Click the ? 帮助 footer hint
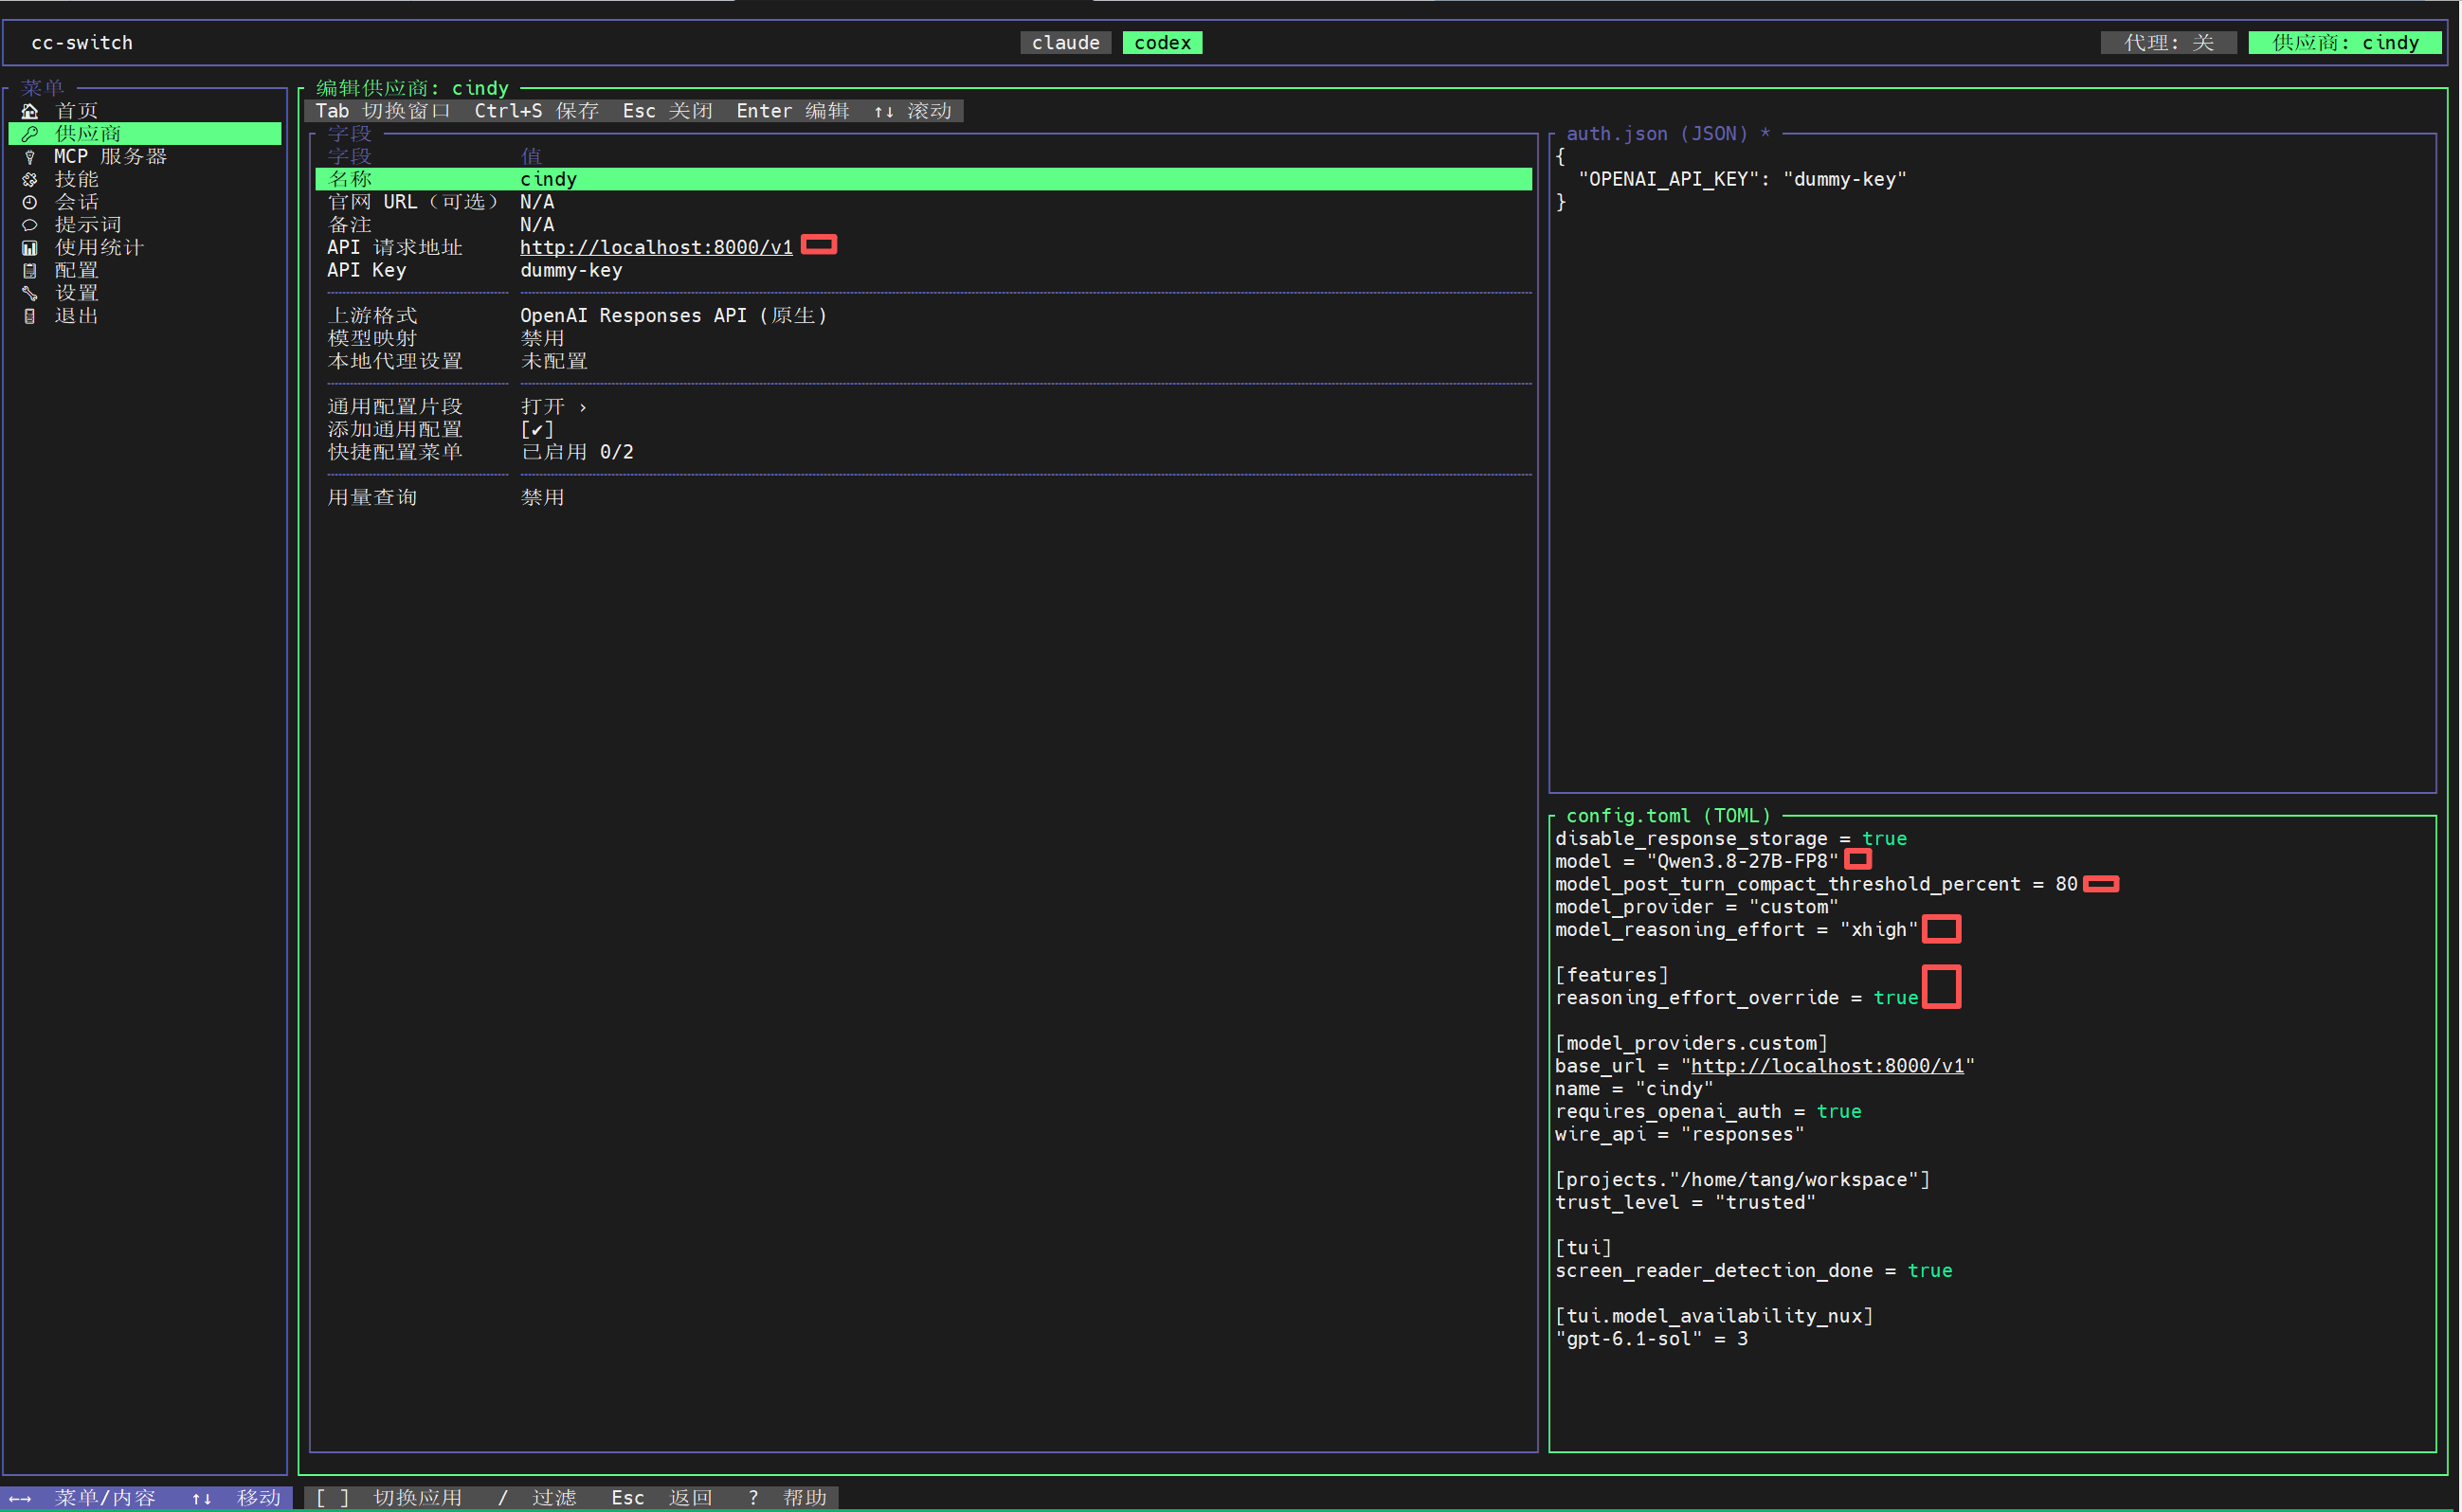Screen dimensions: 2462x1512 pos(787,1498)
